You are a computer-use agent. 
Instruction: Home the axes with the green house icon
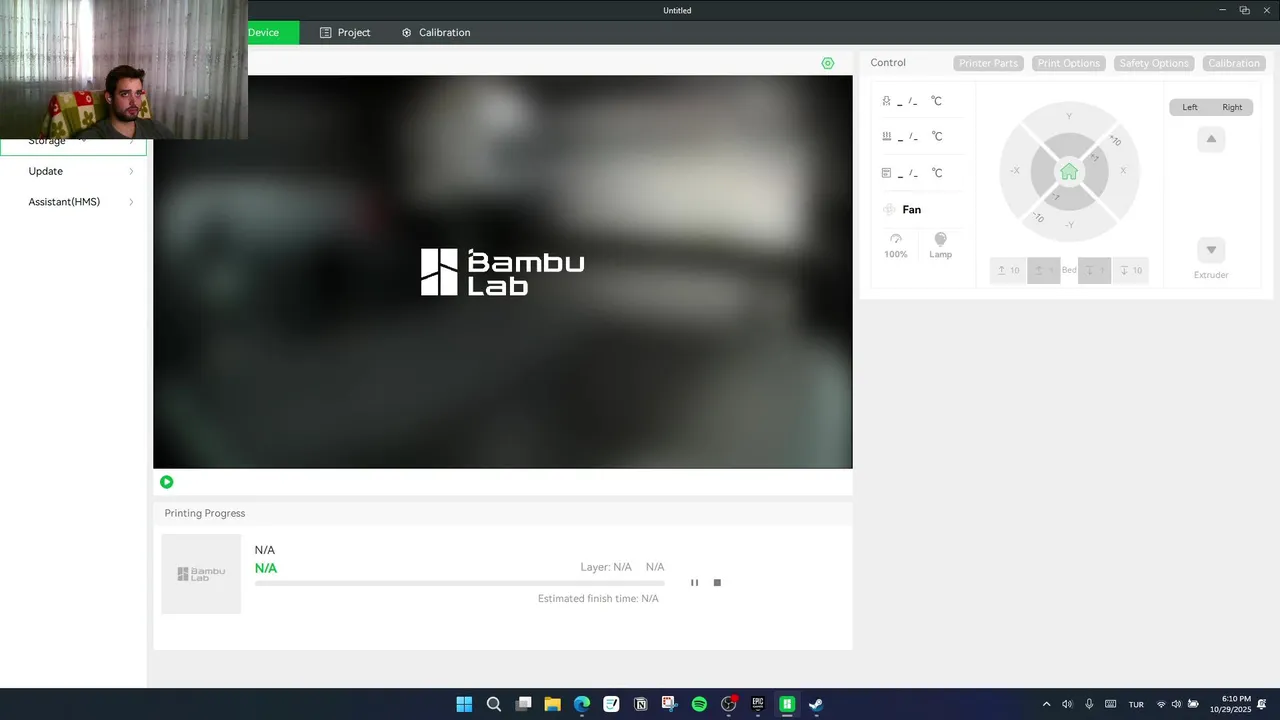1069,172
